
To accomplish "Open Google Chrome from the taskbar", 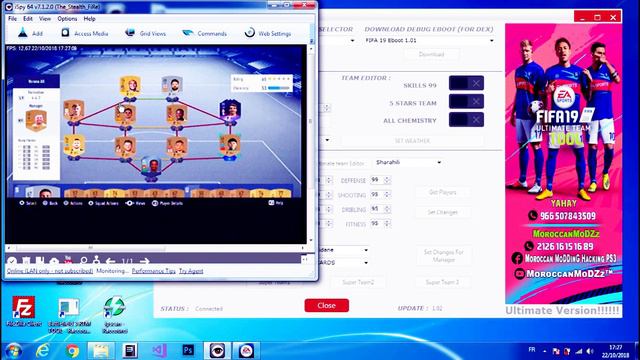I will click(72, 351).
